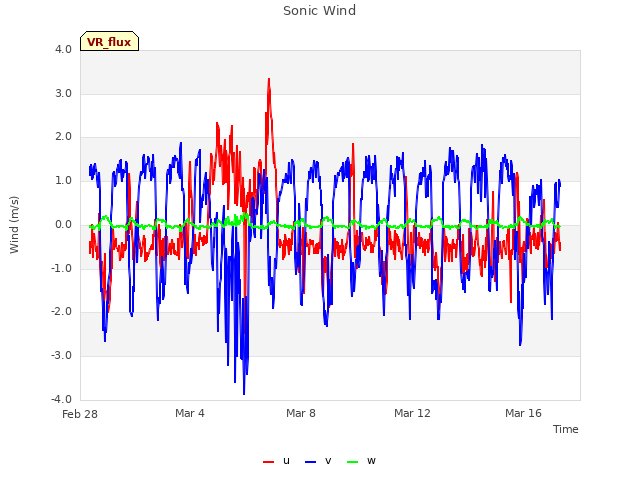
Task: Click the Mar 16 date tick label
Action: 523,413
